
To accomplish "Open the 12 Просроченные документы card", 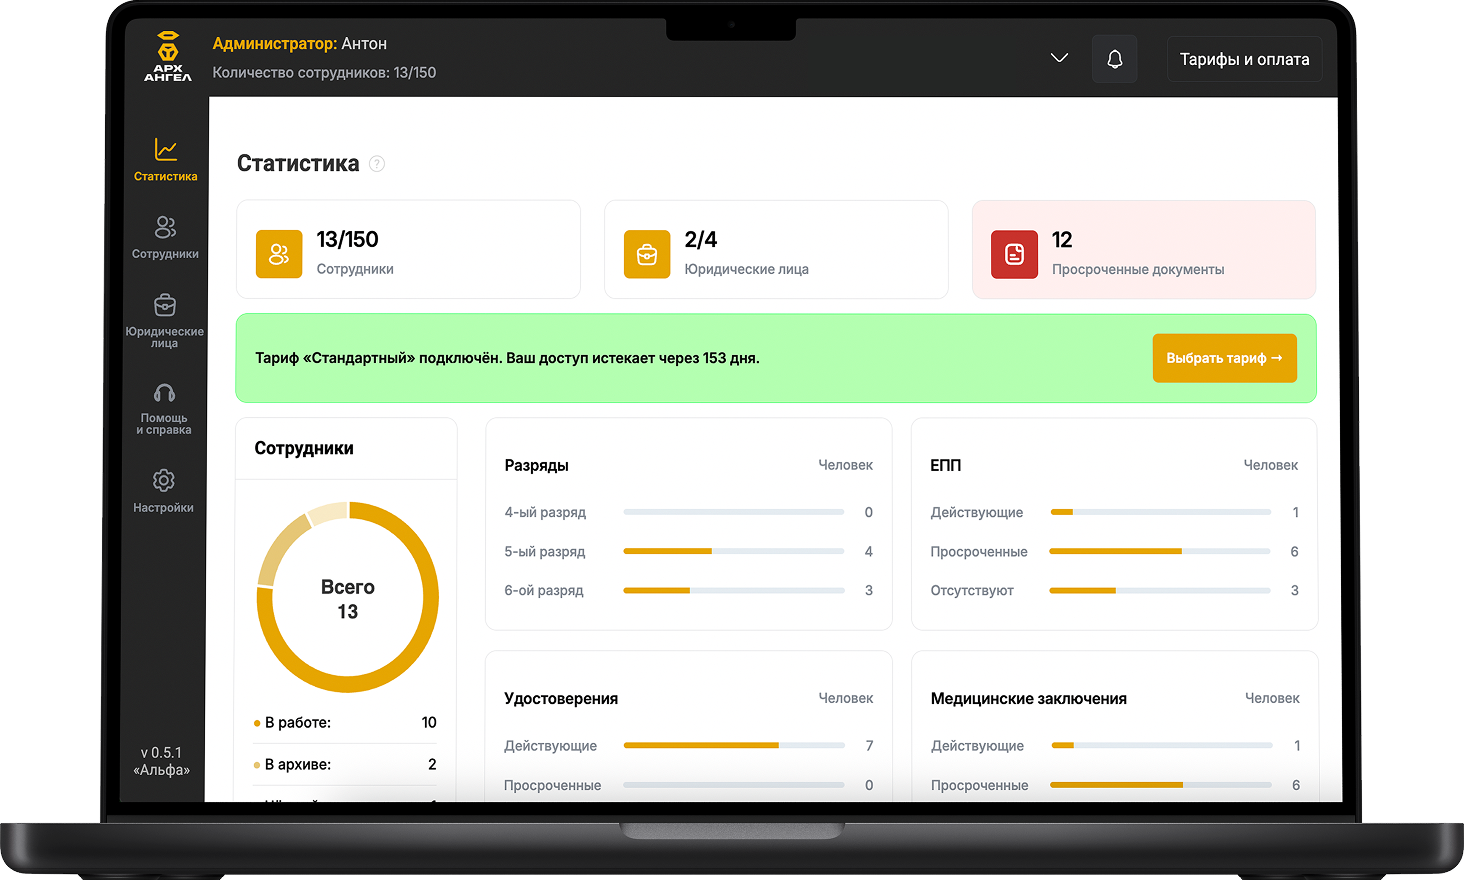I will click(x=1144, y=249).
